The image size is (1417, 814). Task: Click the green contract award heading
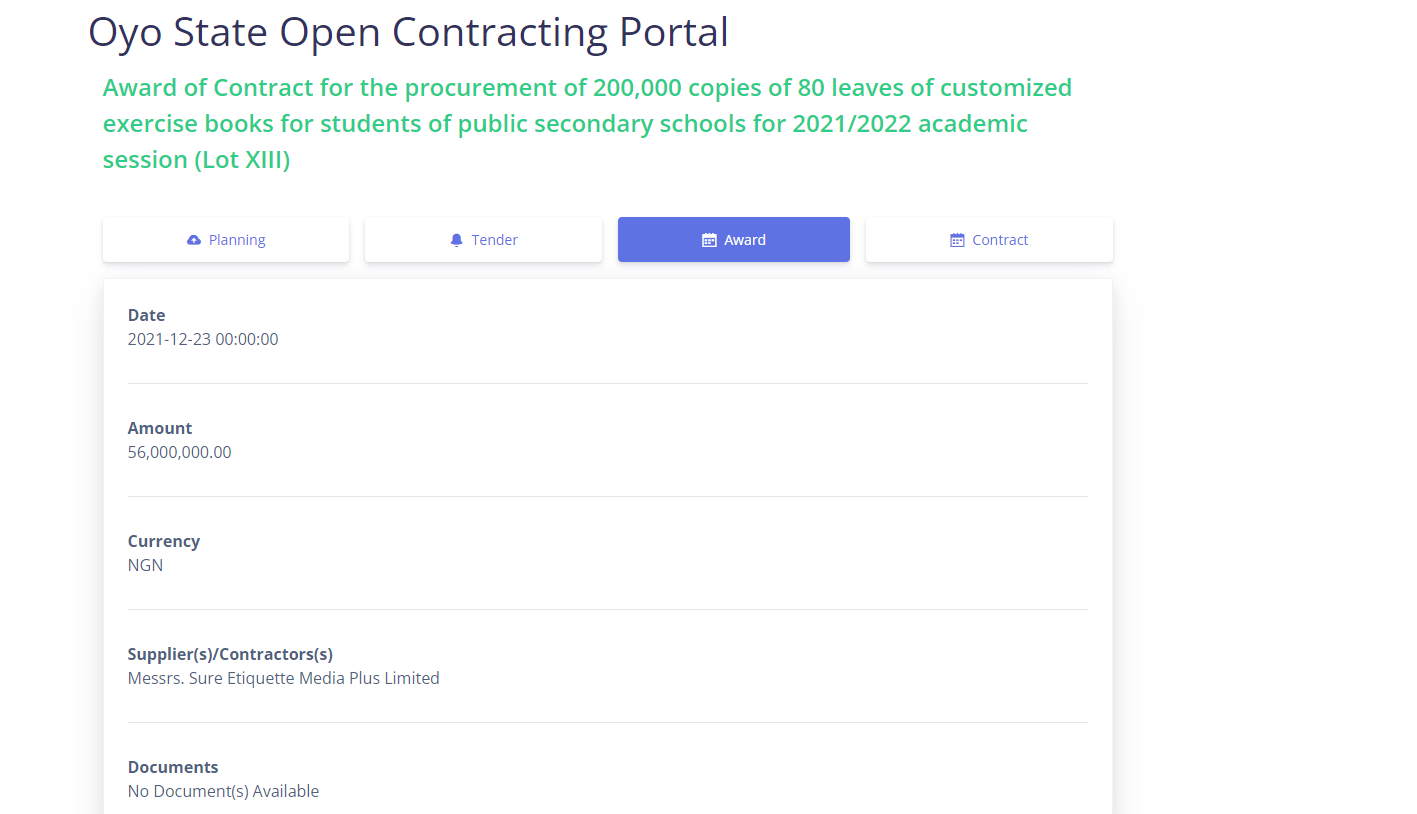[x=587, y=124]
